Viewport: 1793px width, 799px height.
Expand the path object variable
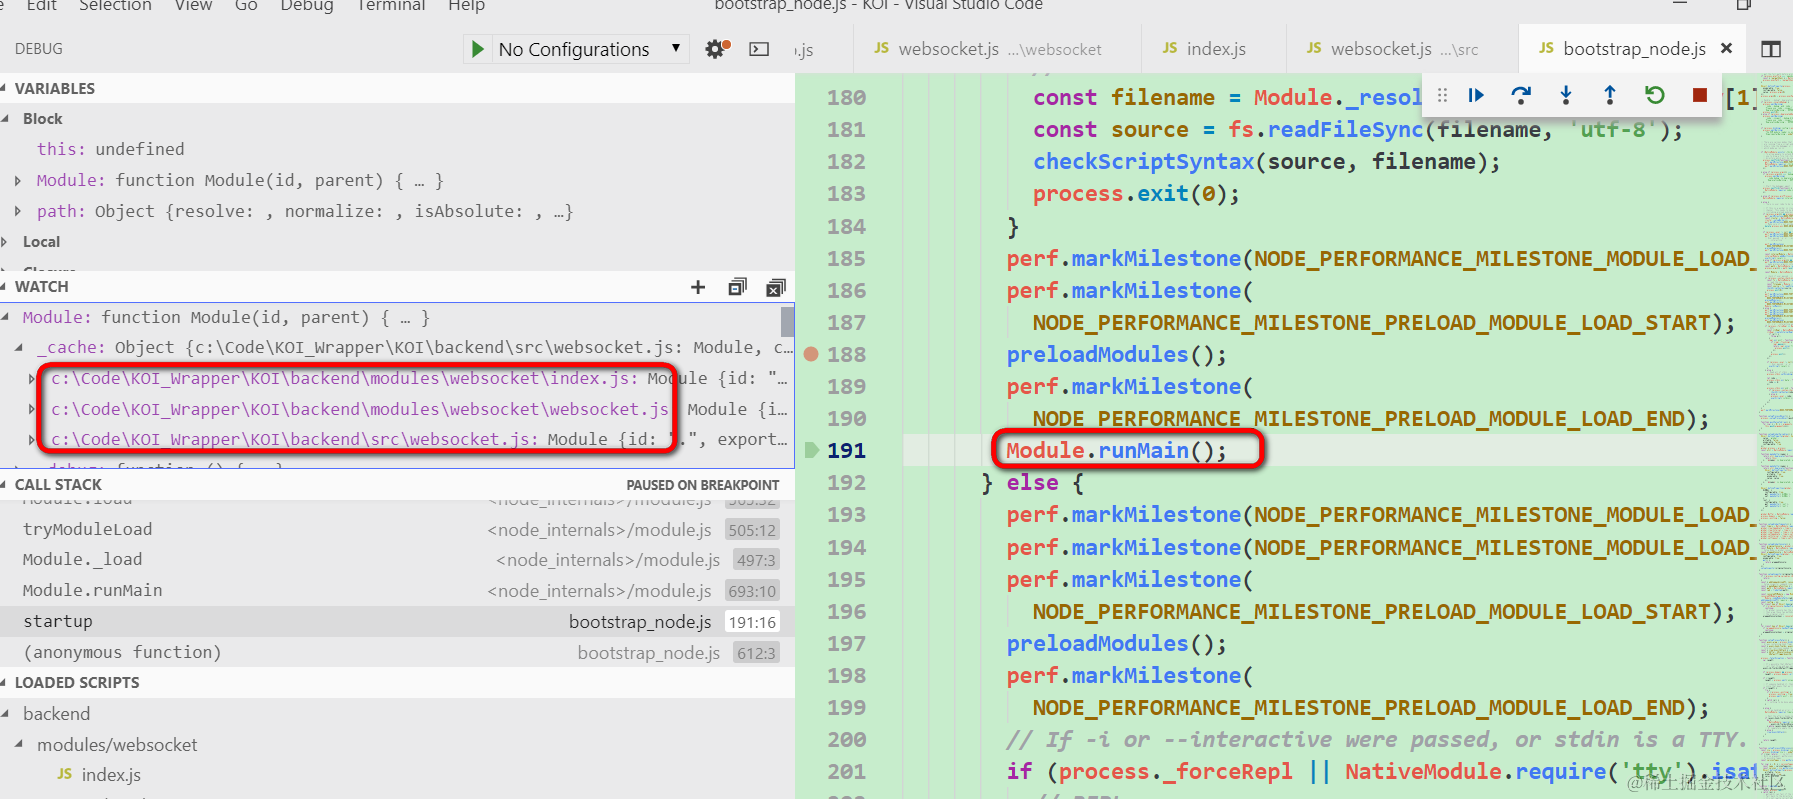click(x=18, y=211)
